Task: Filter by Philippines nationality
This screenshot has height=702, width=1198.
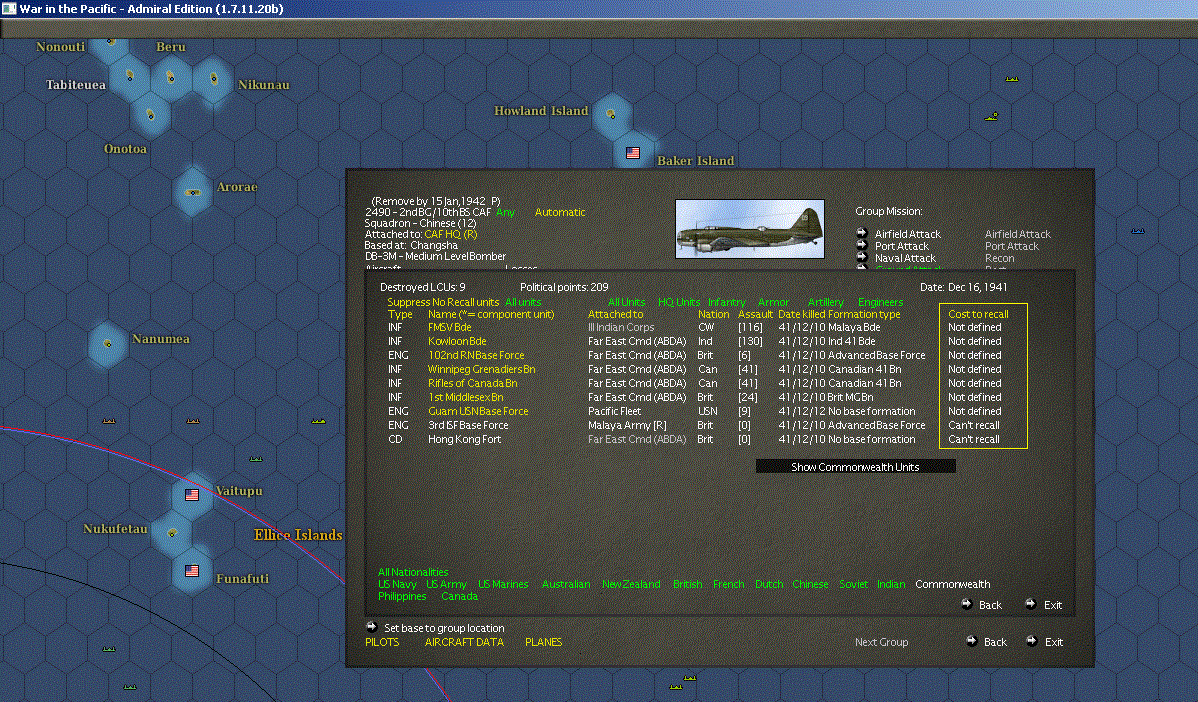Action: point(402,597)
